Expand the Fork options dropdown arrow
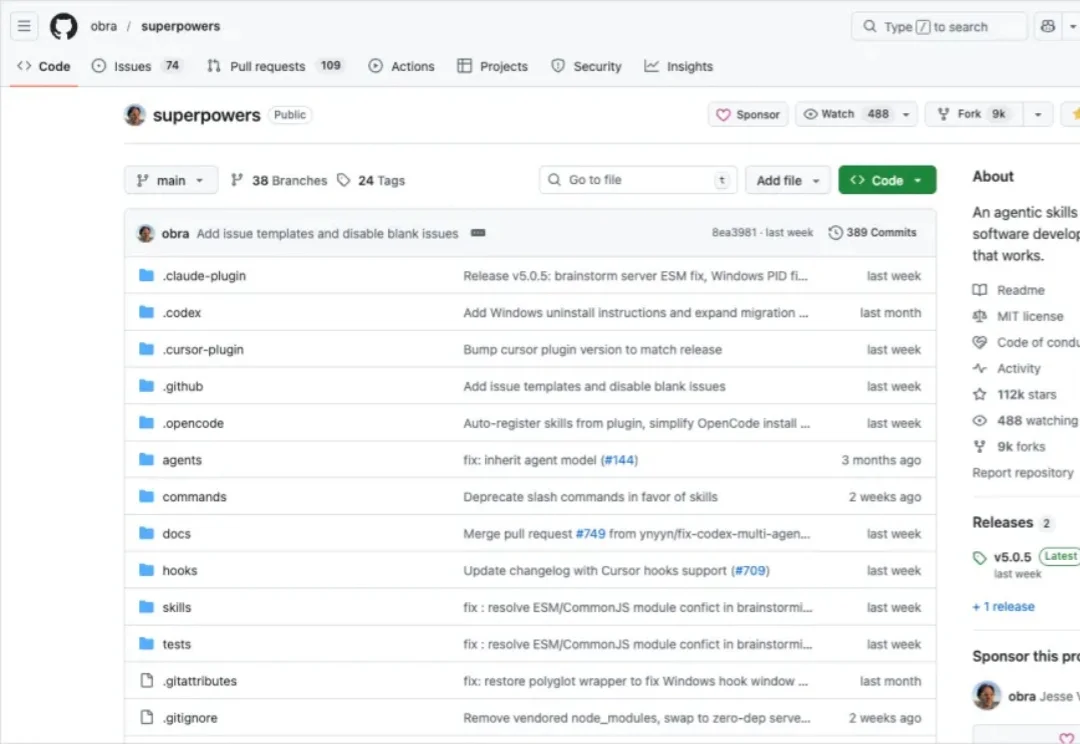 click(x=1039, y=115)
